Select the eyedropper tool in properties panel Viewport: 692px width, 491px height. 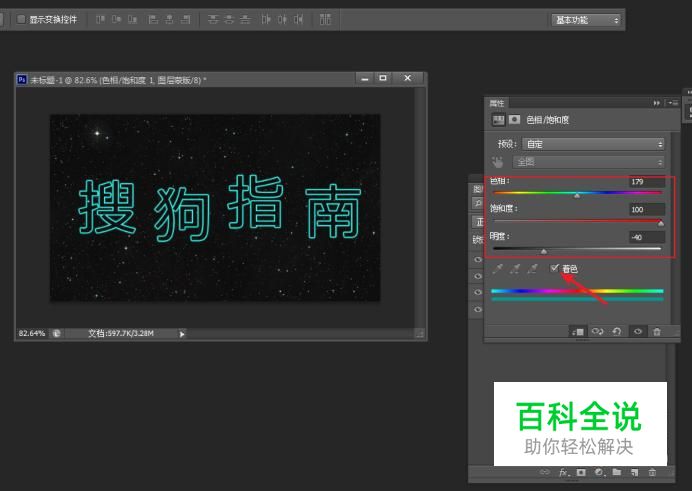coord(498,268)
